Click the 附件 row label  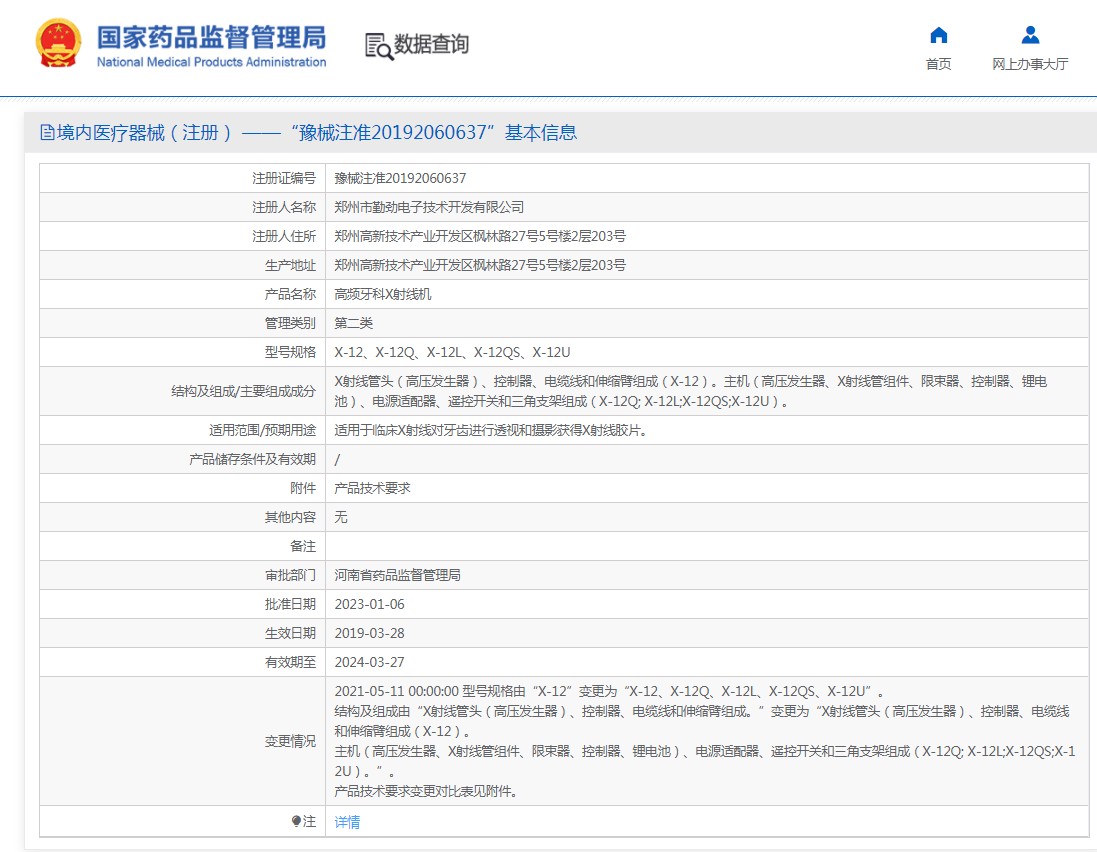(x=303, y=488)
